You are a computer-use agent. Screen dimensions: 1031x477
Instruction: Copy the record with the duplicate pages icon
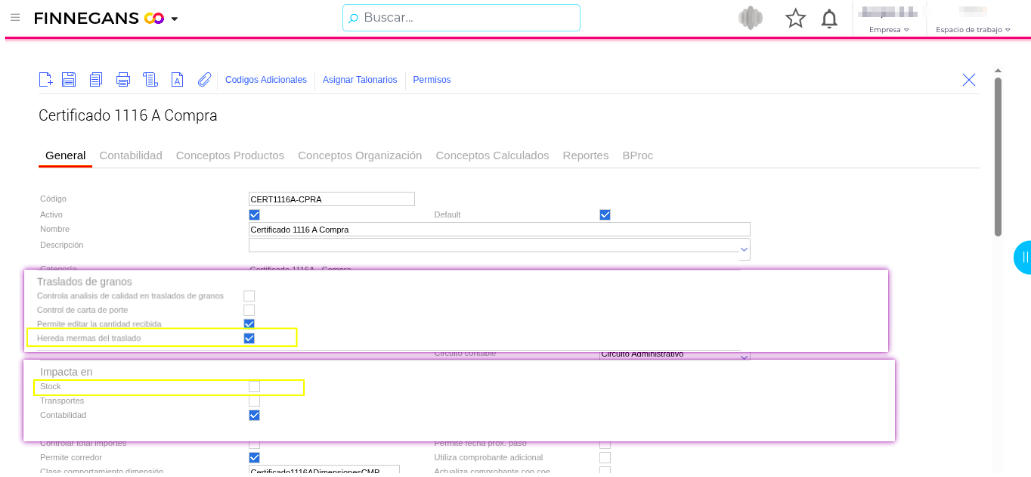click(x=96, y=80)
